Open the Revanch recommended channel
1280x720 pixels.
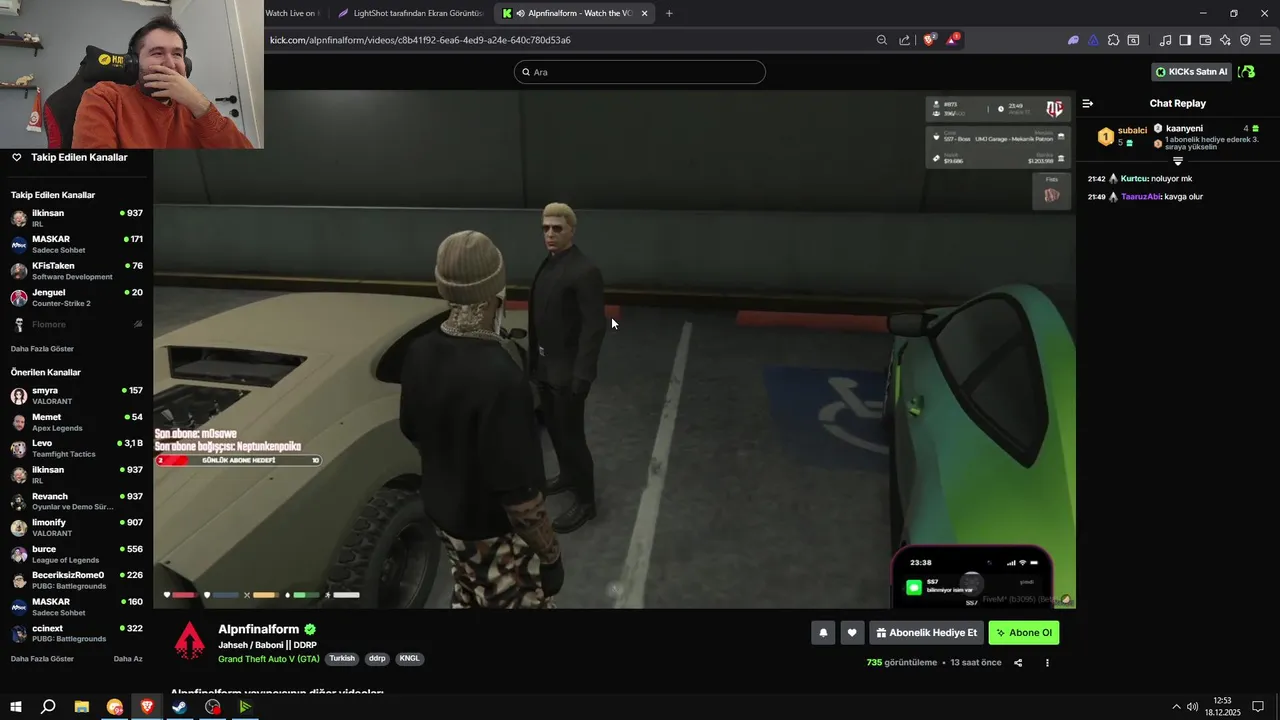coord(77,501)
